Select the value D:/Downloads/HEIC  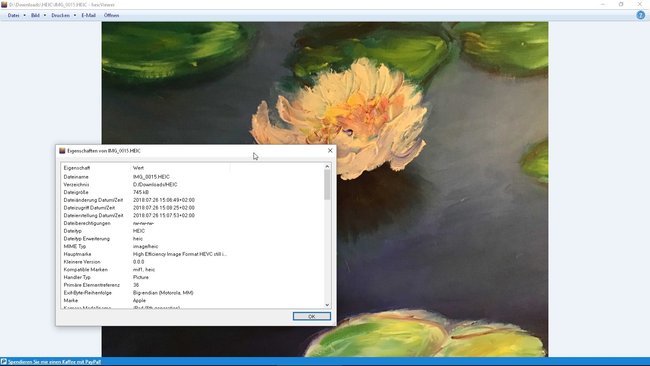point(155,184)
